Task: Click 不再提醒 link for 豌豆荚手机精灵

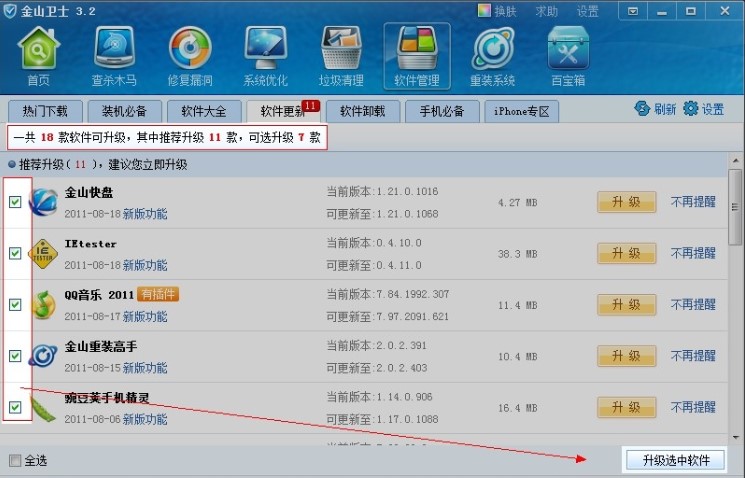Action: [x=693, y=407]
